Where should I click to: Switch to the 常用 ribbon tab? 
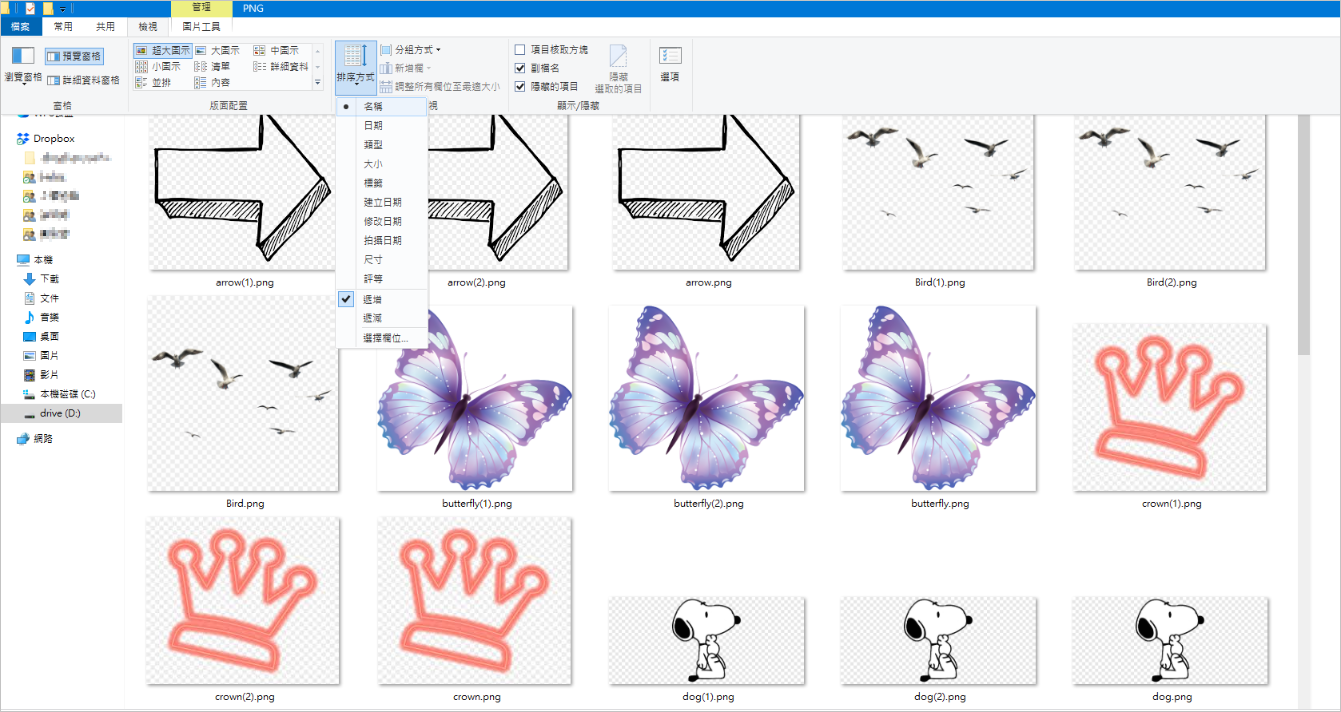coord(64,26)
